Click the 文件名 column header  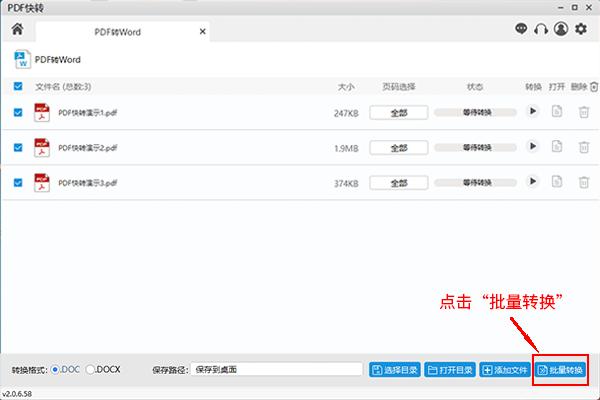63,87
